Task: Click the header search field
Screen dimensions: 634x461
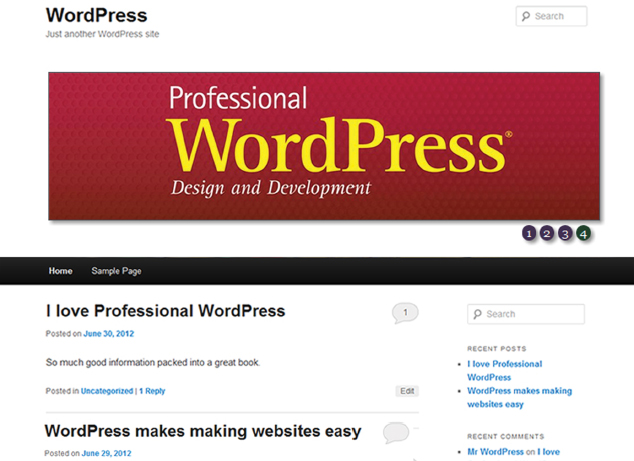Action: coord(551,16)
